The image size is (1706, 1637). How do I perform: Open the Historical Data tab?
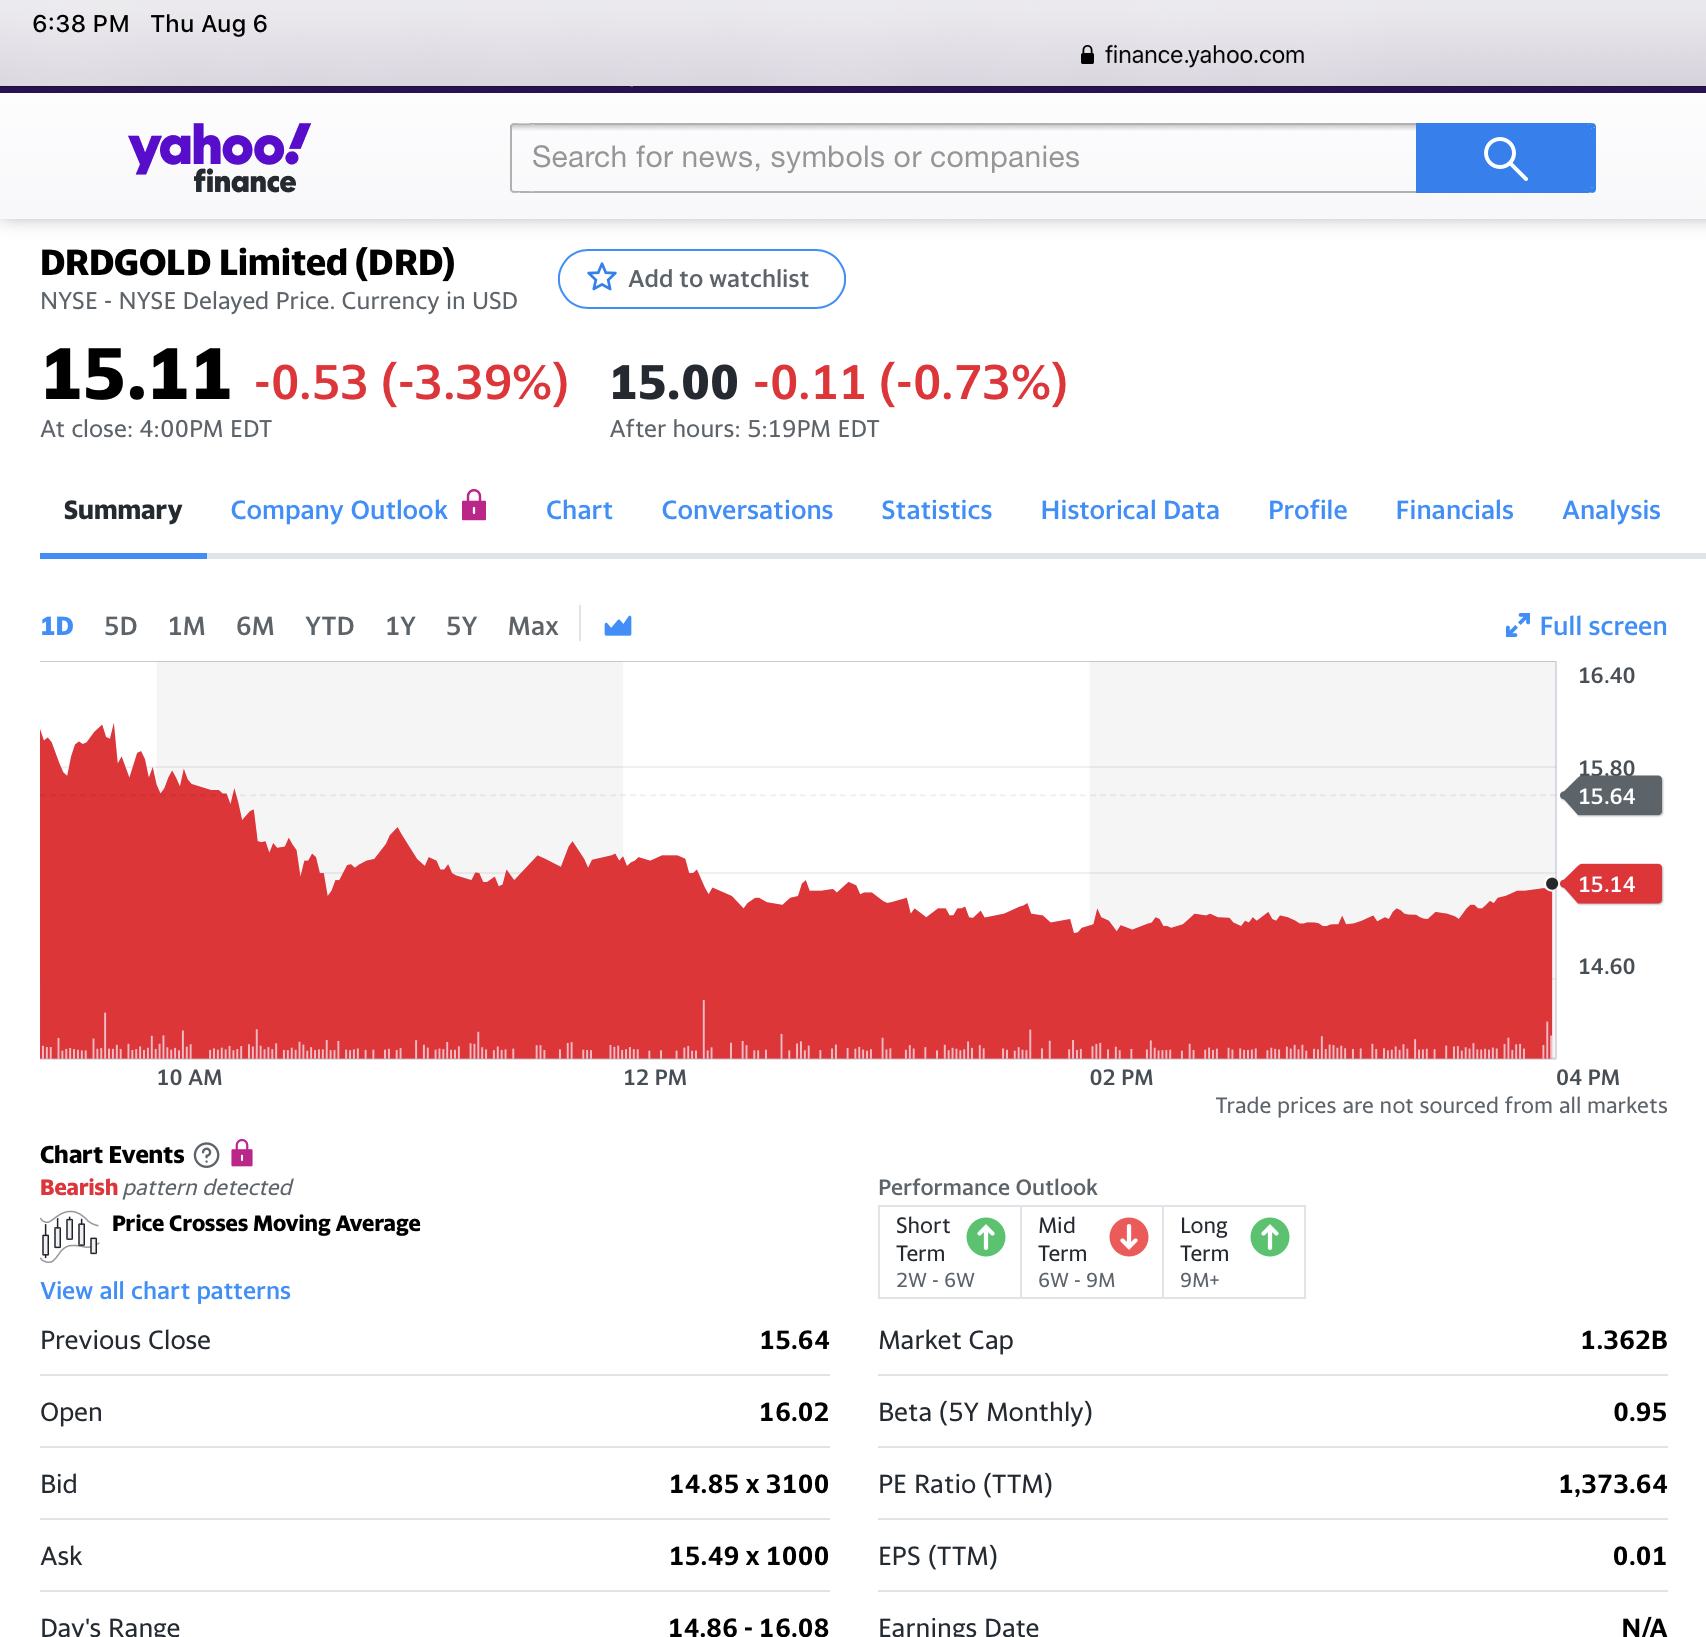point(1130,510)
